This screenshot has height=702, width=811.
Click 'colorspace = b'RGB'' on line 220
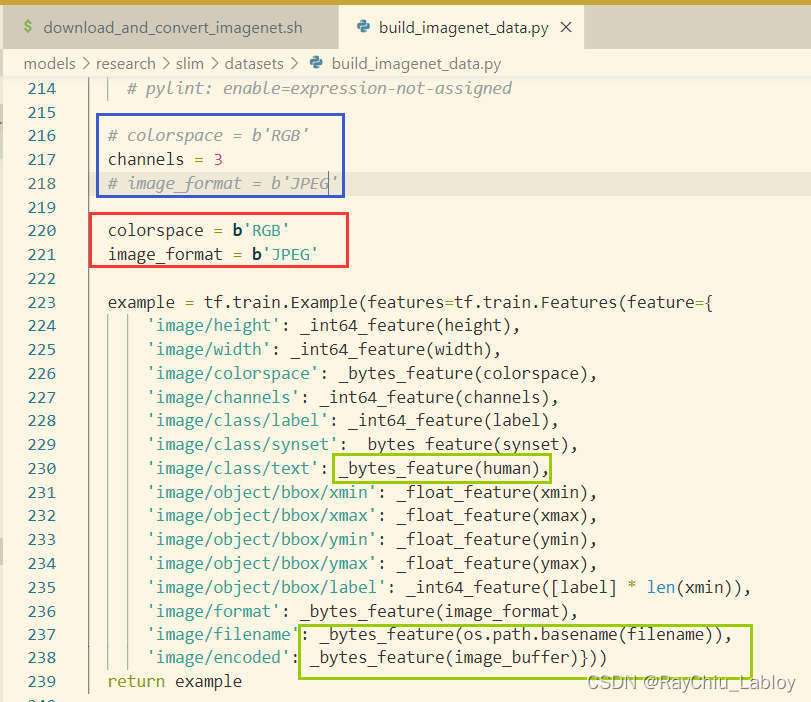pyautogui.click(x=198, y=230)
